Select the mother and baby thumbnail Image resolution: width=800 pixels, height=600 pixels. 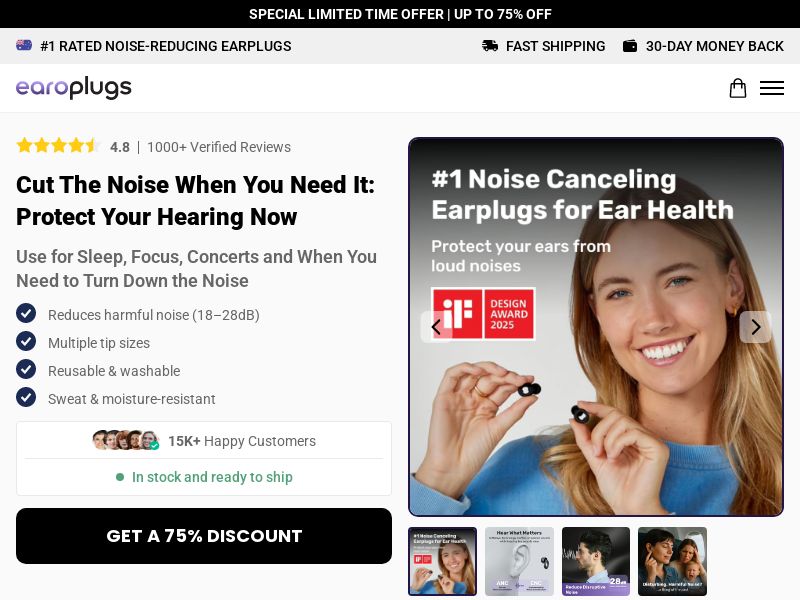672,561
